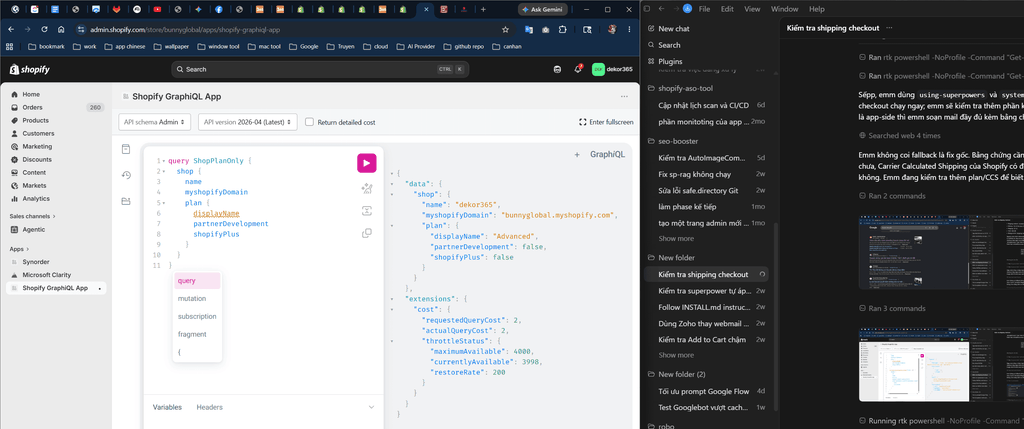Image resolution: width=1024 pixels, height=429 pixels.
Task: Open first screenshot thumbnail in chat
Action: point(940,252)
